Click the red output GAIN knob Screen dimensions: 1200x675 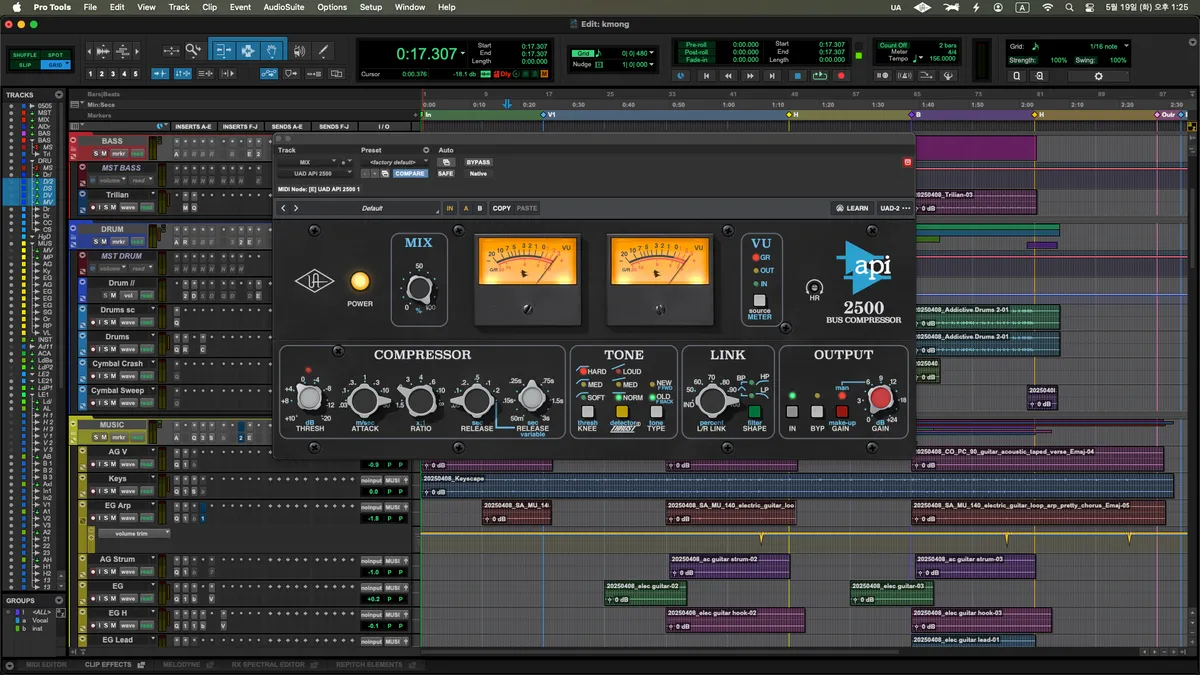click(x=880, y=398)
